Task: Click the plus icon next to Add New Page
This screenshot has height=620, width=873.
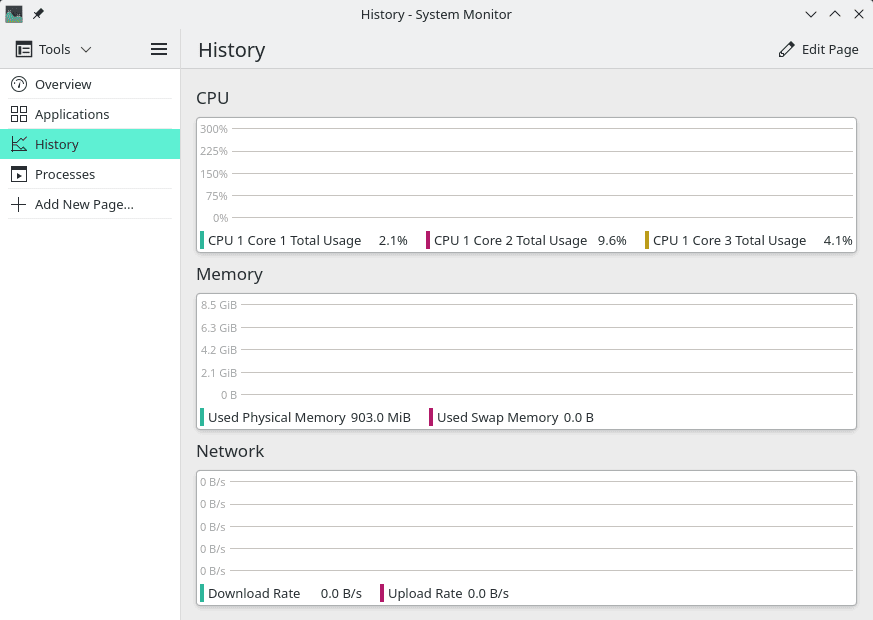Action: click(x=17, y=204)
